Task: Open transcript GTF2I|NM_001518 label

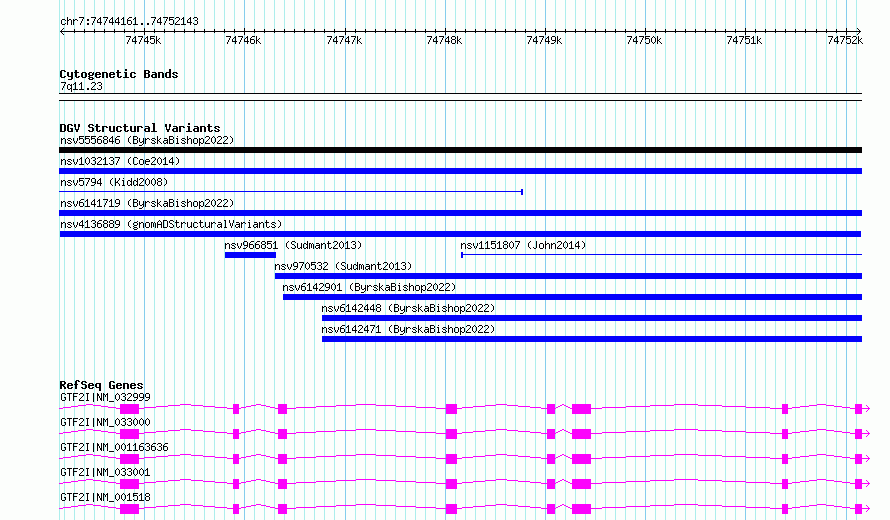Action: [x=105, y=497]
